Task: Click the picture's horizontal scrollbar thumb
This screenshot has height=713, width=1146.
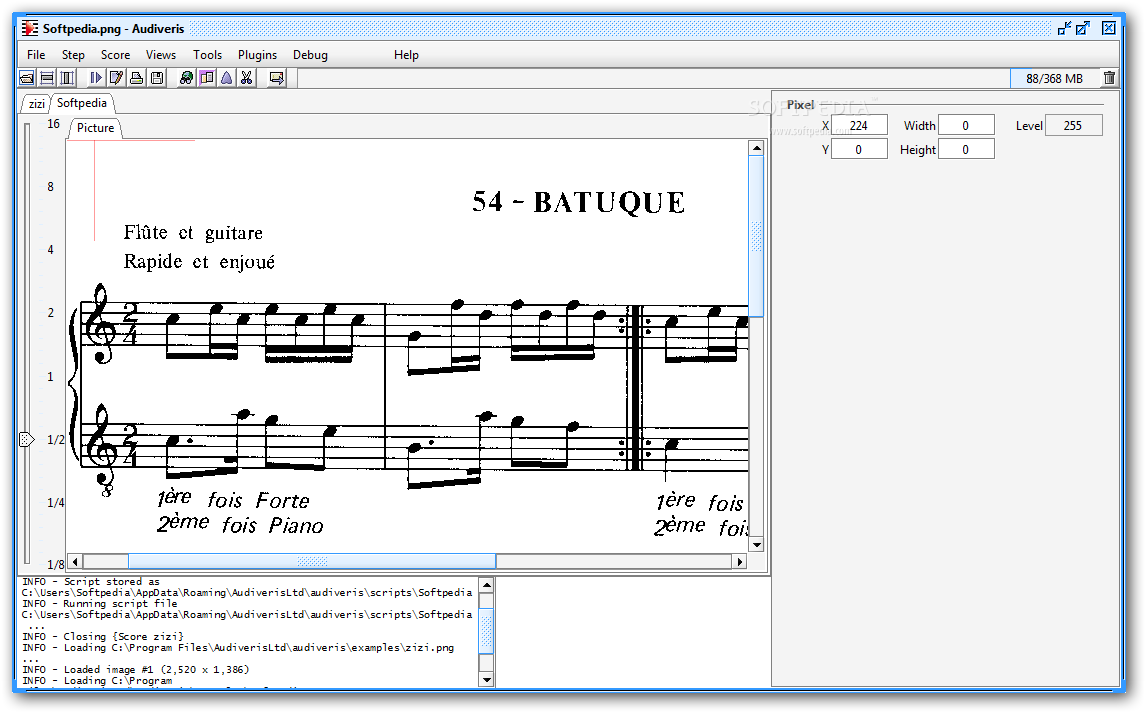Action: [x=312, y=562]
